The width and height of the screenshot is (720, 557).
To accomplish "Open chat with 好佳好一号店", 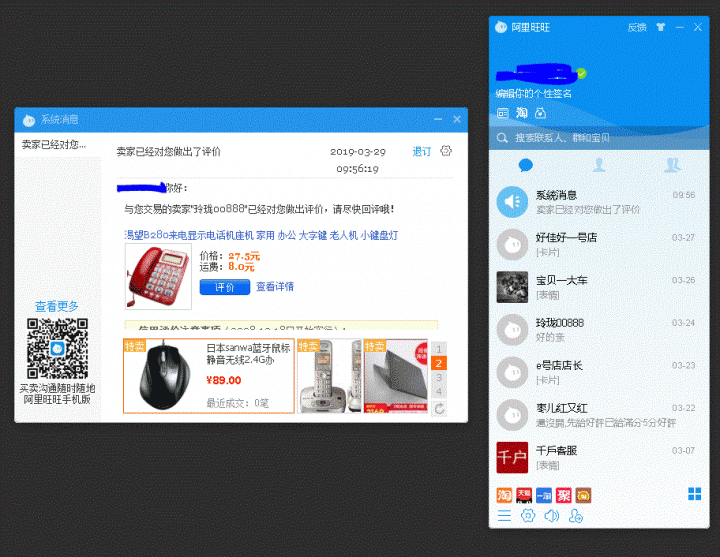I will [x=599, y=245].
